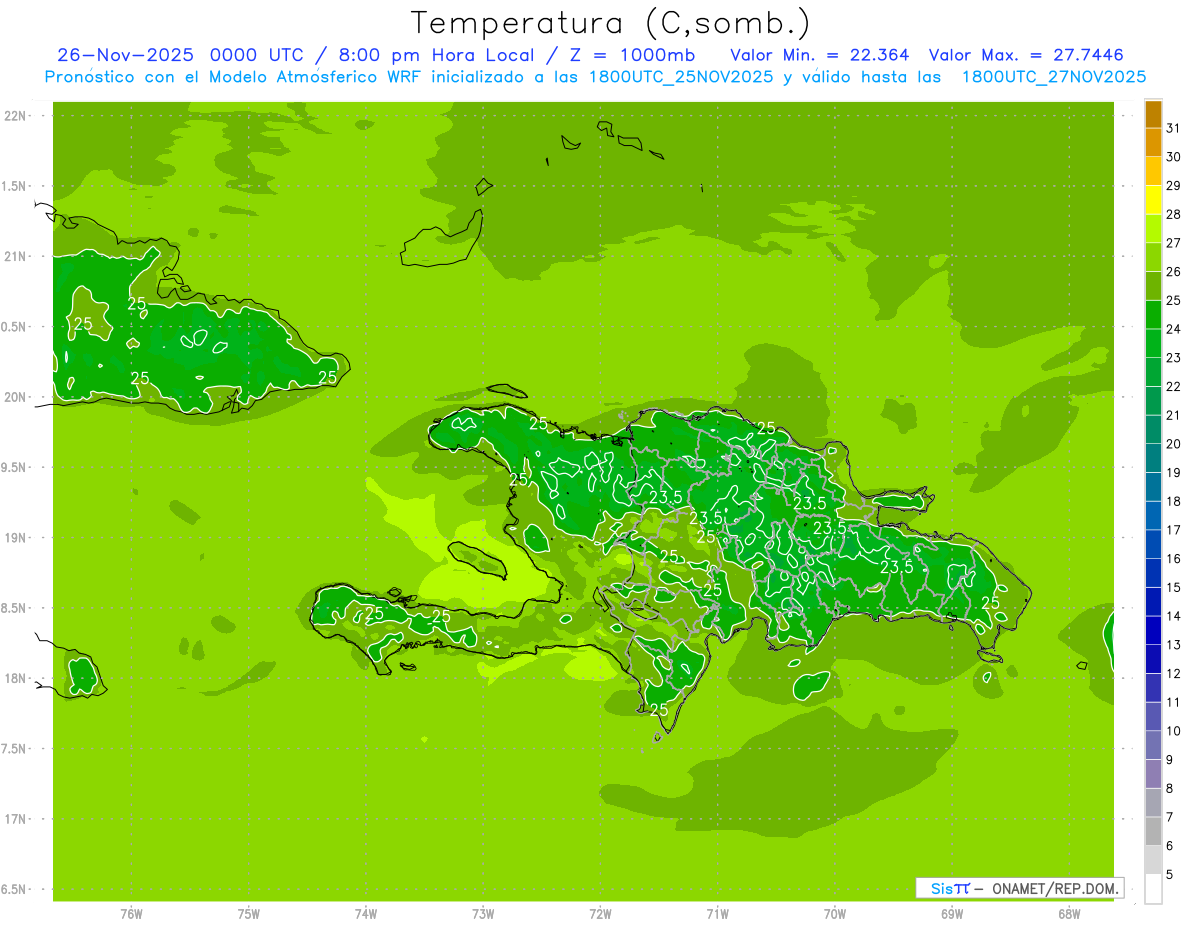Screen dimensions: 1200x927
Task: Click the longitude axis label '71W'
Action: click(x=717, y=914)
